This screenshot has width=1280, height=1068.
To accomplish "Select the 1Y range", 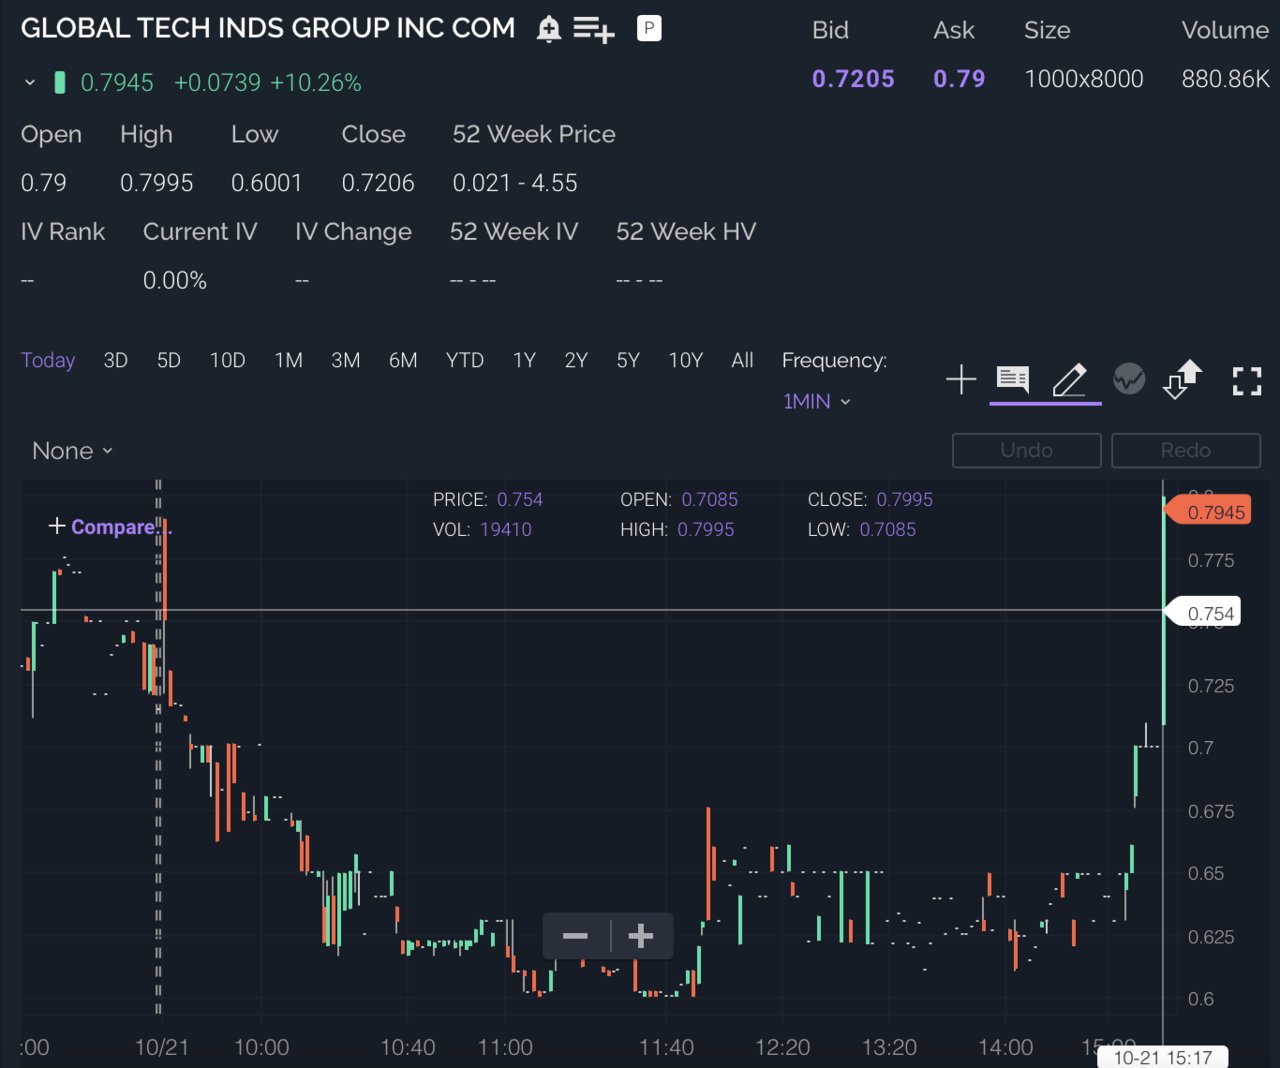I will [524, 360].
